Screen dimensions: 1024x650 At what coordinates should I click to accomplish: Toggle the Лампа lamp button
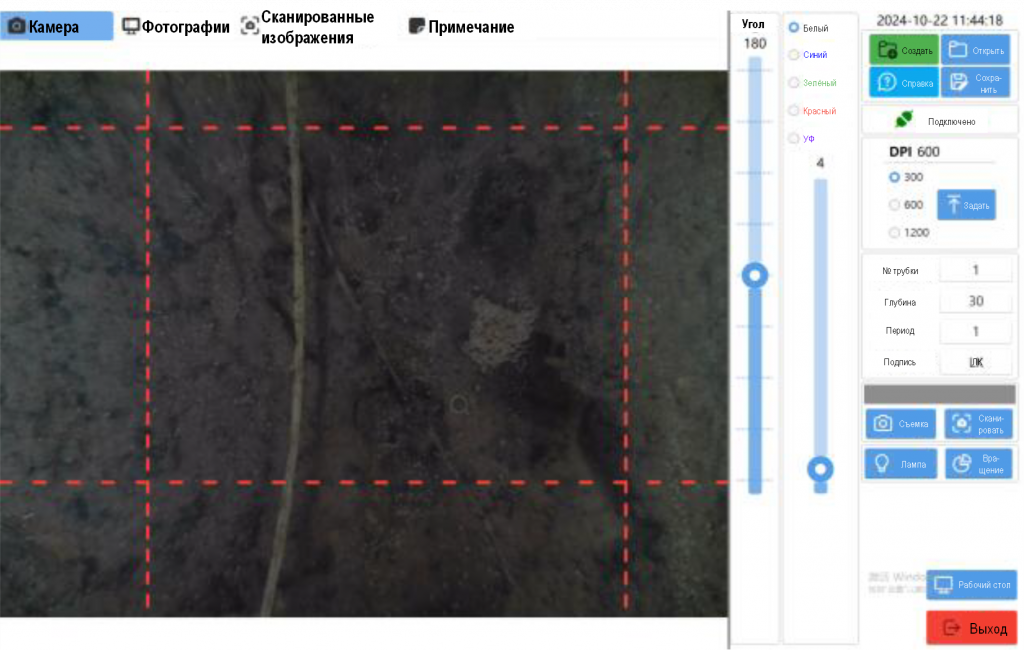[x=901, y=464]
